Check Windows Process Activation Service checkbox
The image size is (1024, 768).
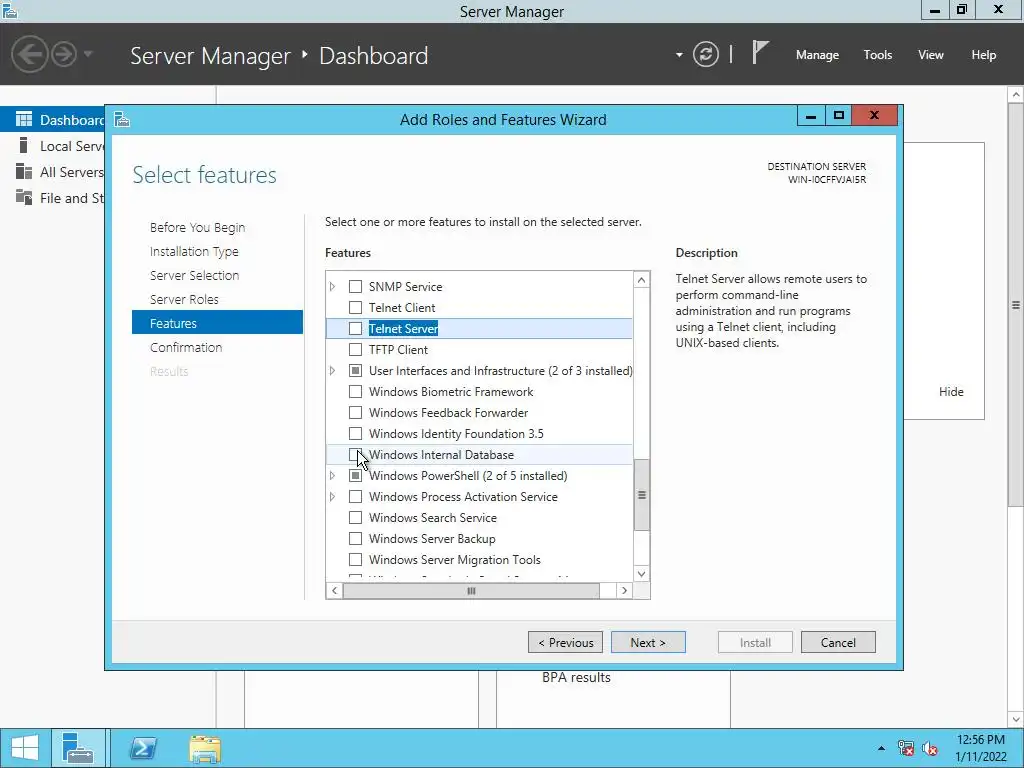[355, 496]
